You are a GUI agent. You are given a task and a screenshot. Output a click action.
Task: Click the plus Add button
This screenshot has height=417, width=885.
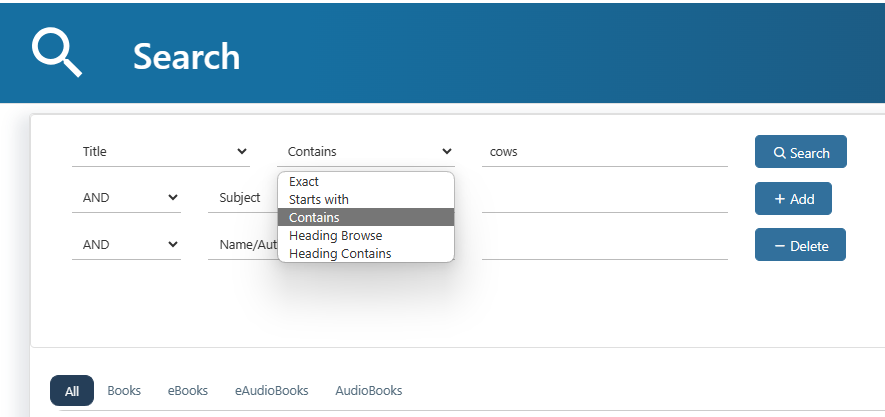click(x=793, y=199)
